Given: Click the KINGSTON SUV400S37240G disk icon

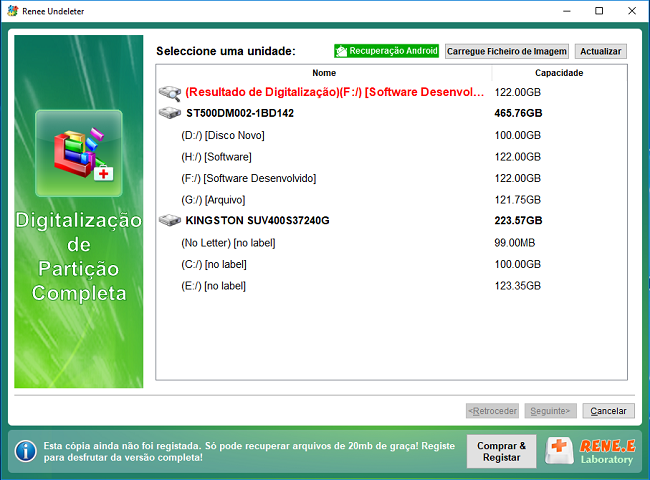Looking at the screenshot, I should click(170, 220).
